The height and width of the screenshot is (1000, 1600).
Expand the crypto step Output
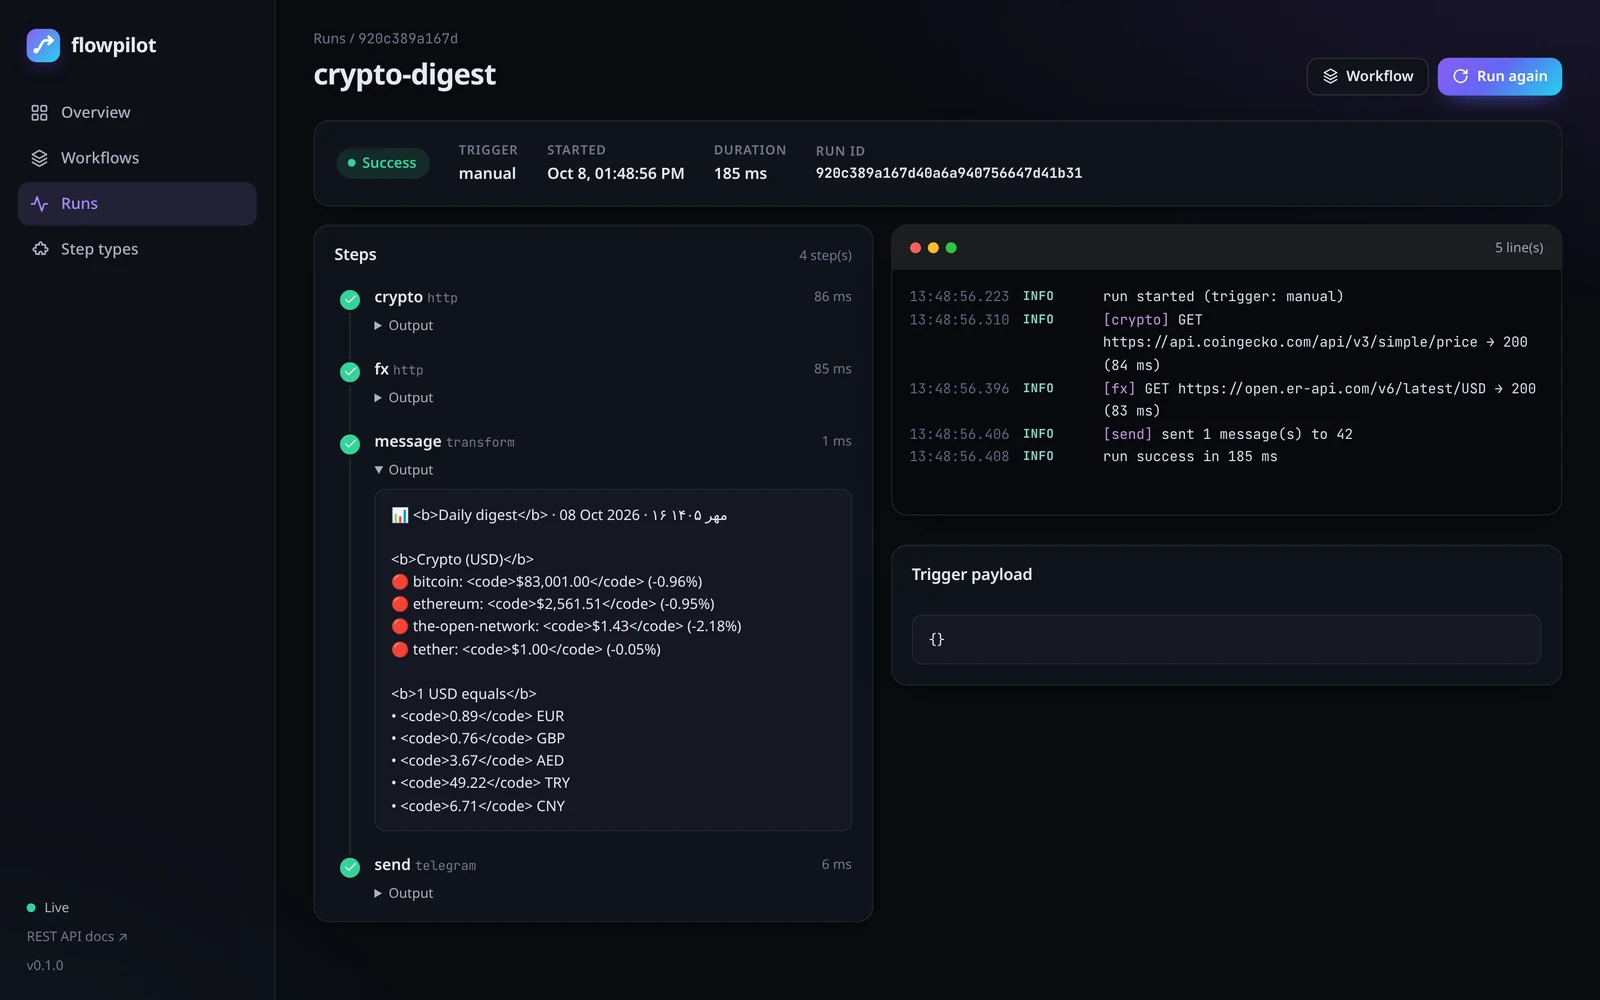click(404, 326)
